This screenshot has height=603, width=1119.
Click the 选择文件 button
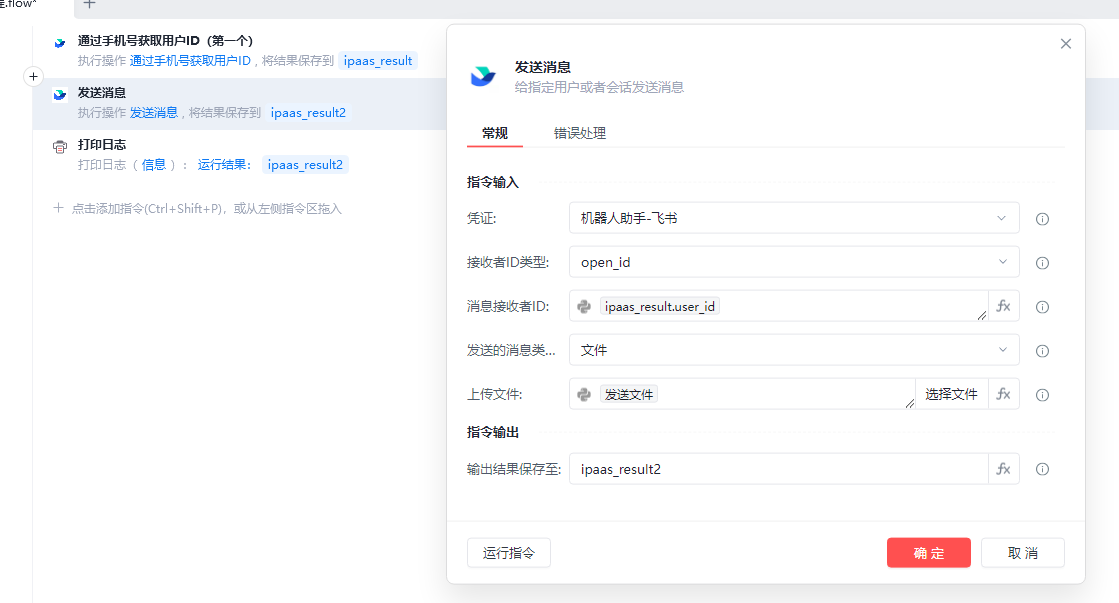pos(951,394)
